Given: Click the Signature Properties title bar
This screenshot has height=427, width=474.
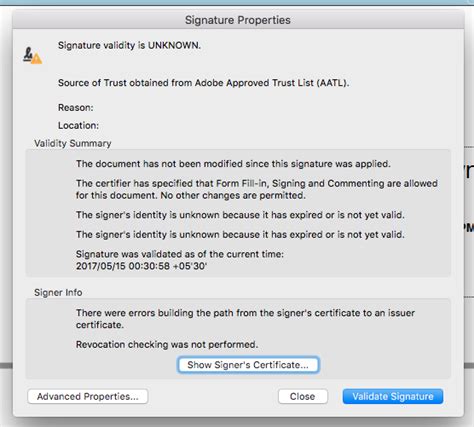Looking at the screenshot, I should [238, 20].
